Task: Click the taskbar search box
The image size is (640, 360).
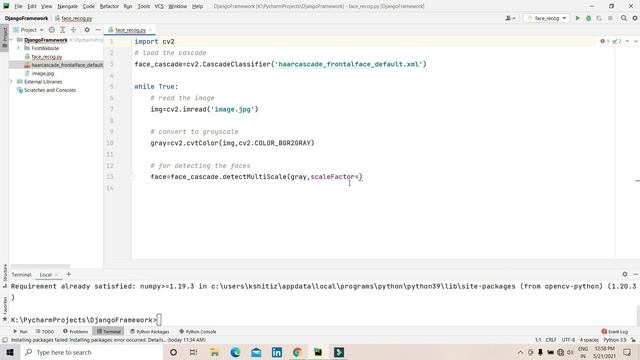Action: [91, 352]
